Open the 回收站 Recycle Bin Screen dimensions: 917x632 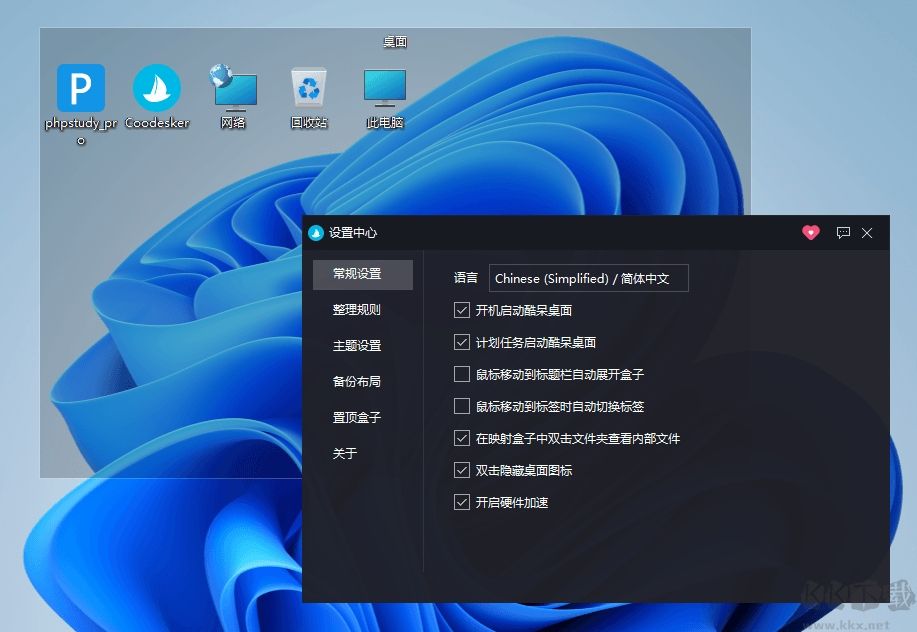tap(308, 88)
